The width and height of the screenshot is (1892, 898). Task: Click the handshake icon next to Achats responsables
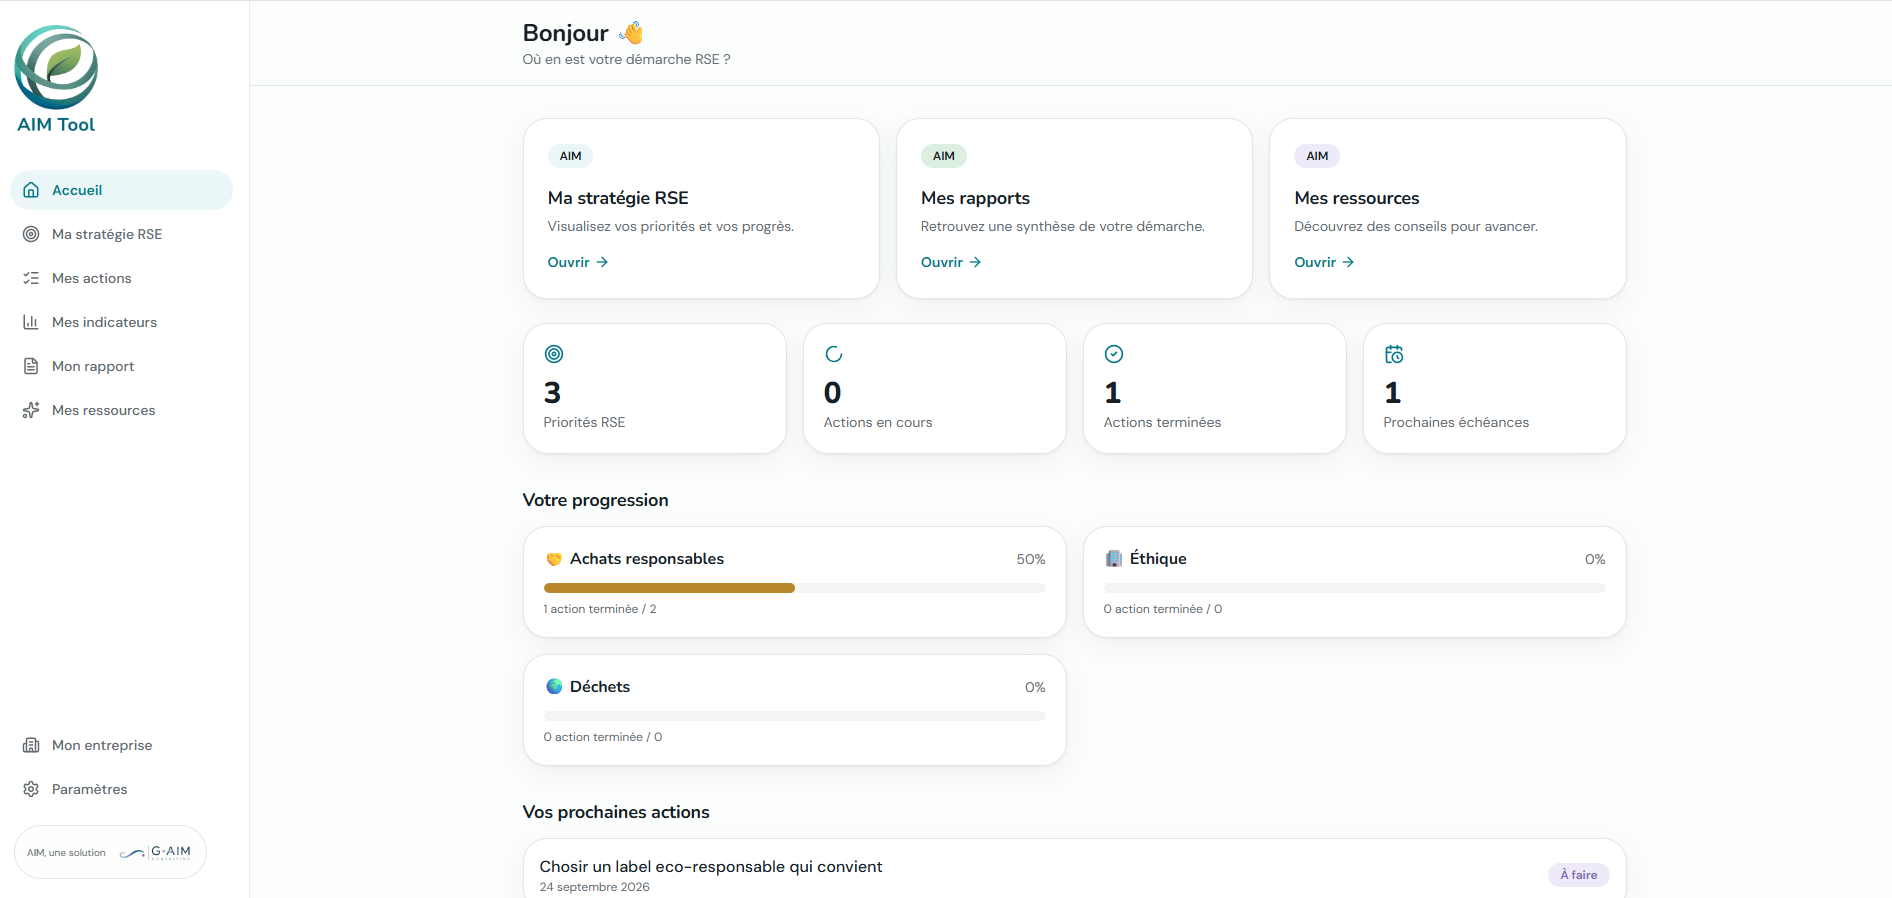tap(554, 559)
